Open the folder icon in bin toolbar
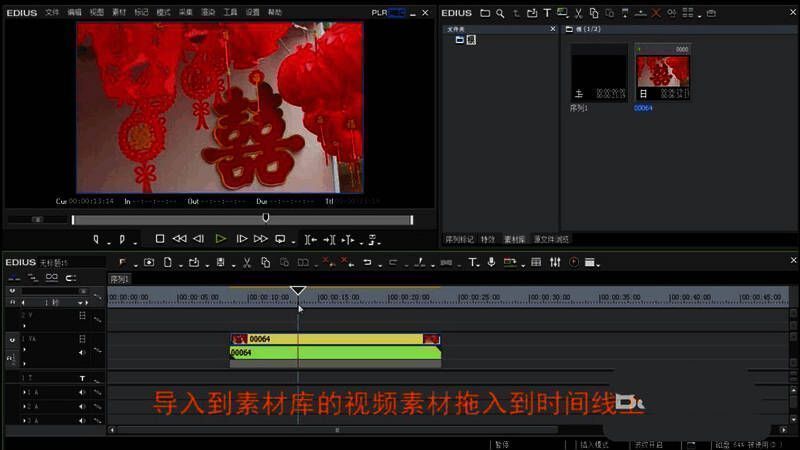This screenshot has height=450, width=800. 485,13
